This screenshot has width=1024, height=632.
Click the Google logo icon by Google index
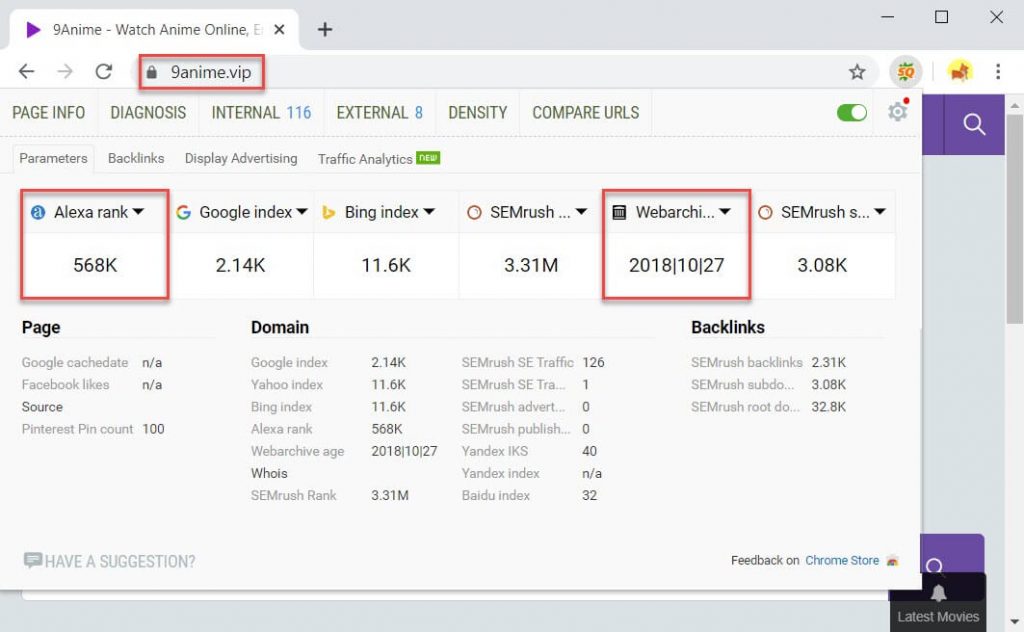point(184,212)
